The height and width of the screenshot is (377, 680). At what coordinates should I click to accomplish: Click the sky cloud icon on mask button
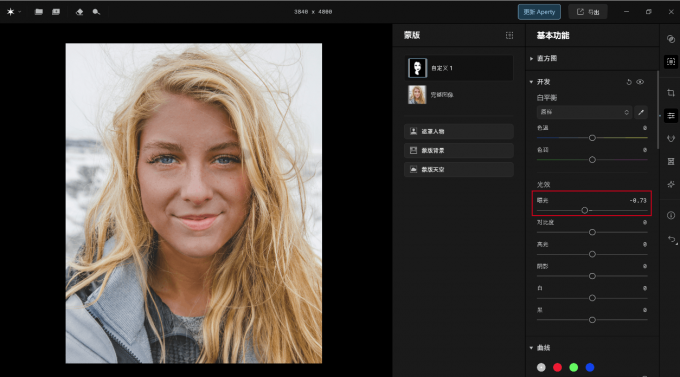(413, 169)
